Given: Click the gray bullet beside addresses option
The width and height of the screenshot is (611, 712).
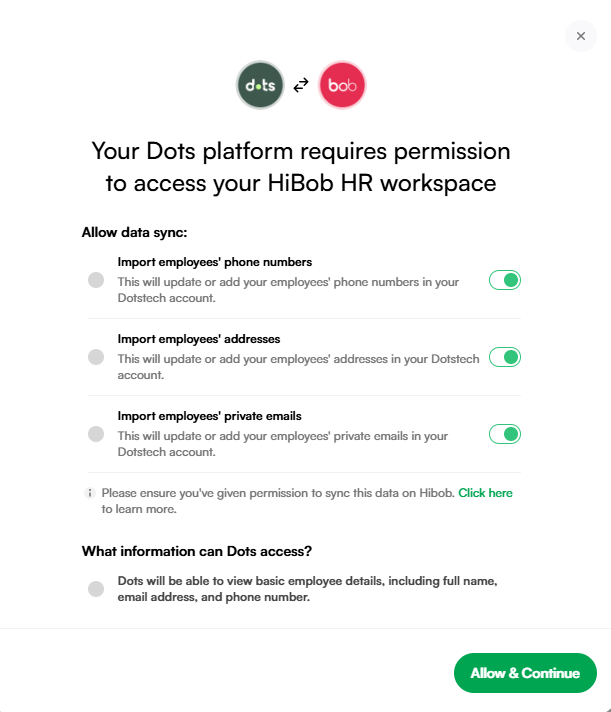Looking at the screenshot, I should [x=96, y=357].
